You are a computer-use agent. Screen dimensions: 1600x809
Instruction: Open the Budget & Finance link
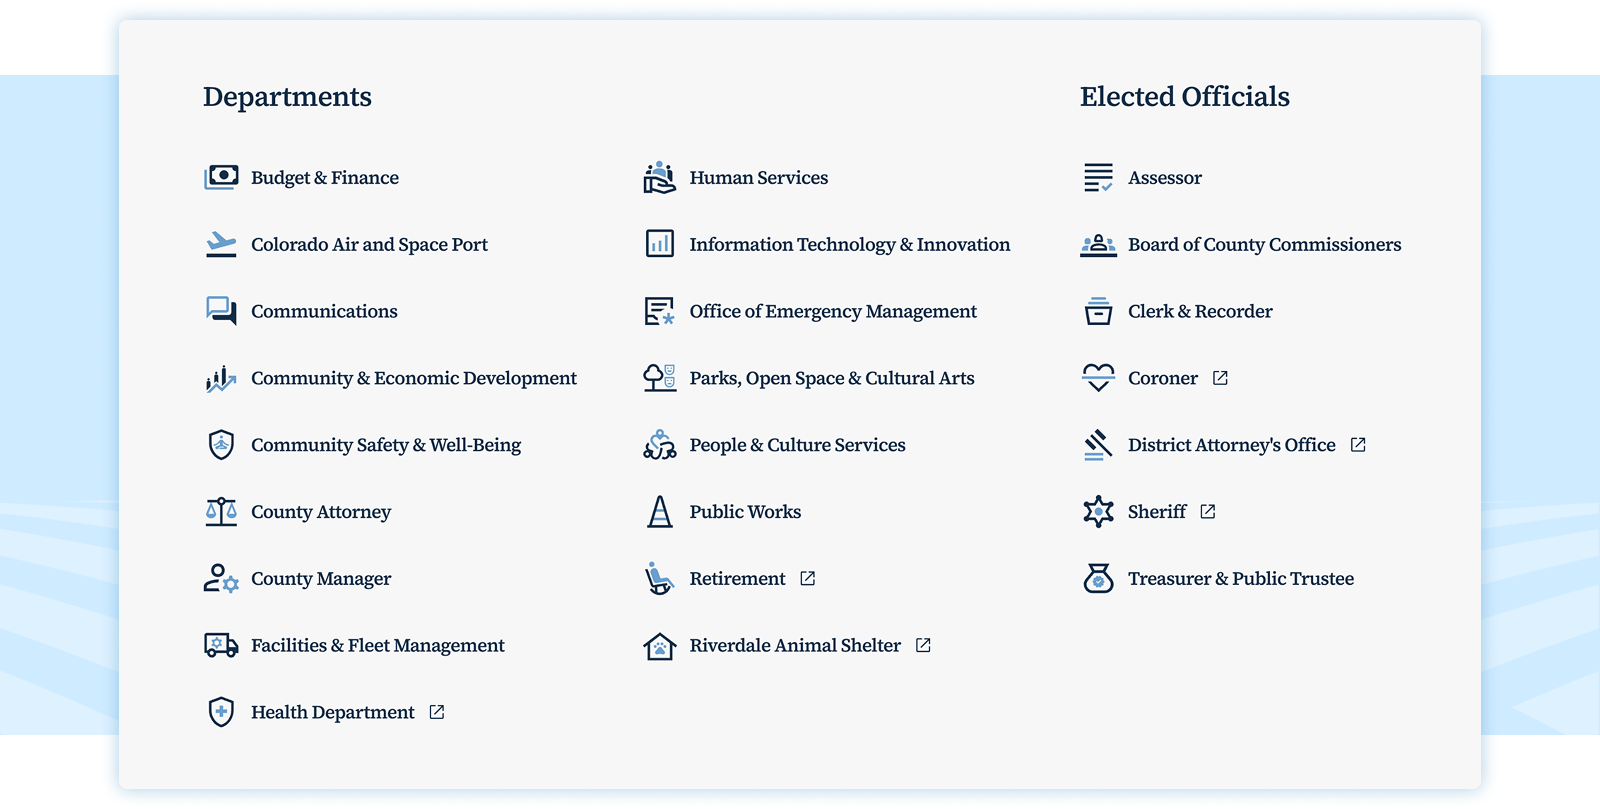[325, 178]
